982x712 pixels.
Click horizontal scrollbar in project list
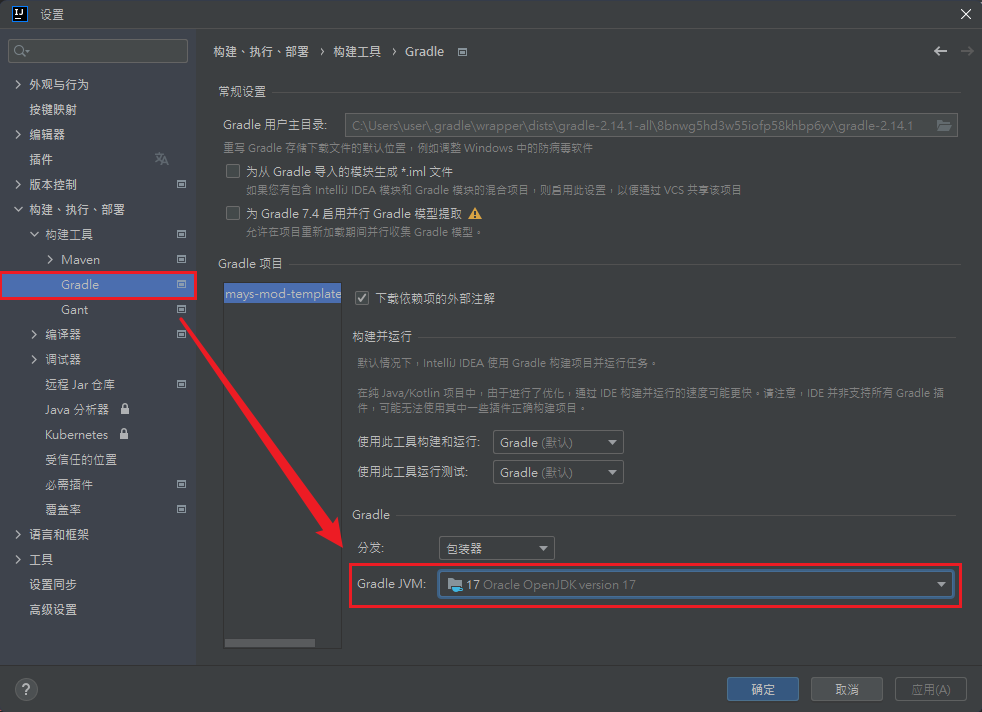click(270, 643)
